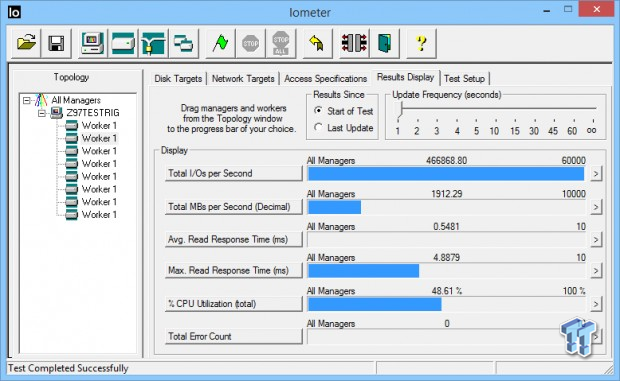Minimize the Iometer window
This screenshot has width=620, height=381.
point(547,10)
